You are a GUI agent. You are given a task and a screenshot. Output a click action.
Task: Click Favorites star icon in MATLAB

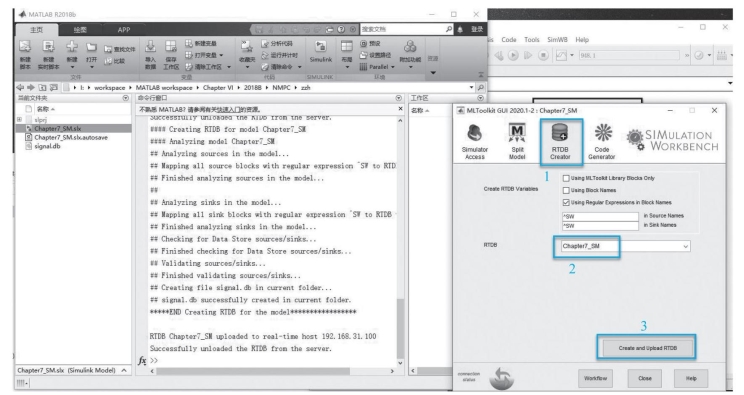click(x=246, y=47)
